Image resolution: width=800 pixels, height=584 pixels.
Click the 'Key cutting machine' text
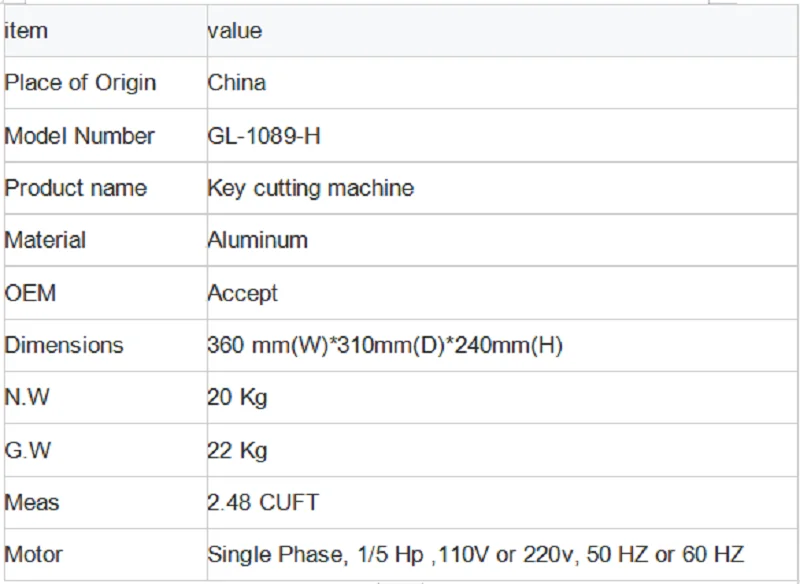coord(310,188)
